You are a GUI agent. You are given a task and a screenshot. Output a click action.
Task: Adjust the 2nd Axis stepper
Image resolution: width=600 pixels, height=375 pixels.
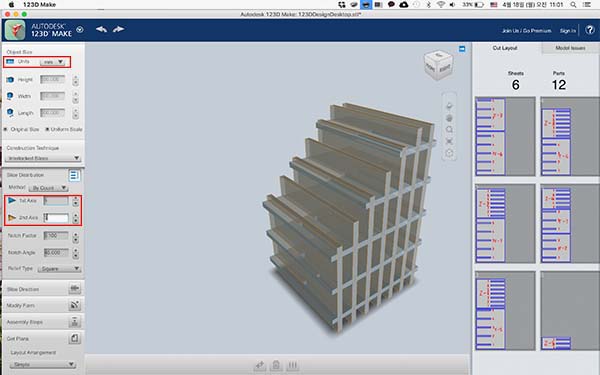point(75,218)
